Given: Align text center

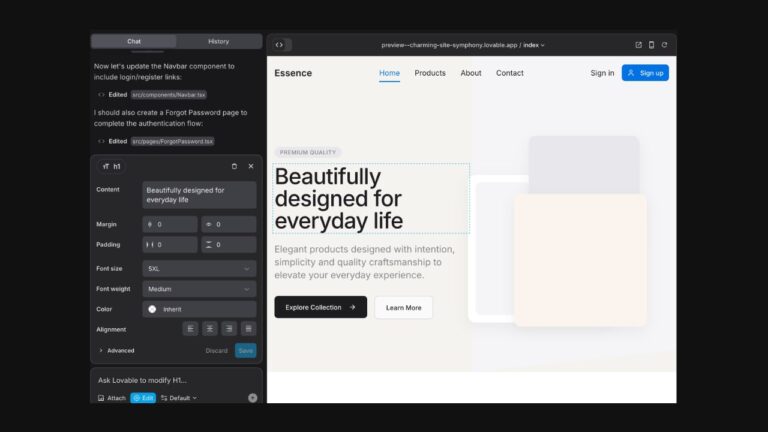Looking at the screenshot, I should pyautogui.click(x=210, y=329).
